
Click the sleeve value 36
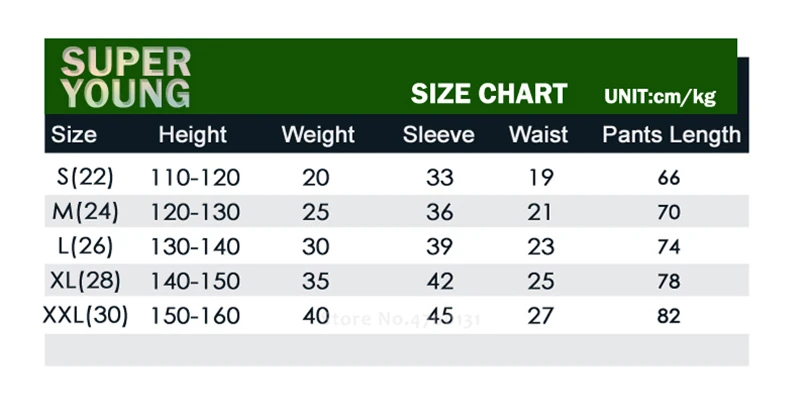tap(439, 213)
